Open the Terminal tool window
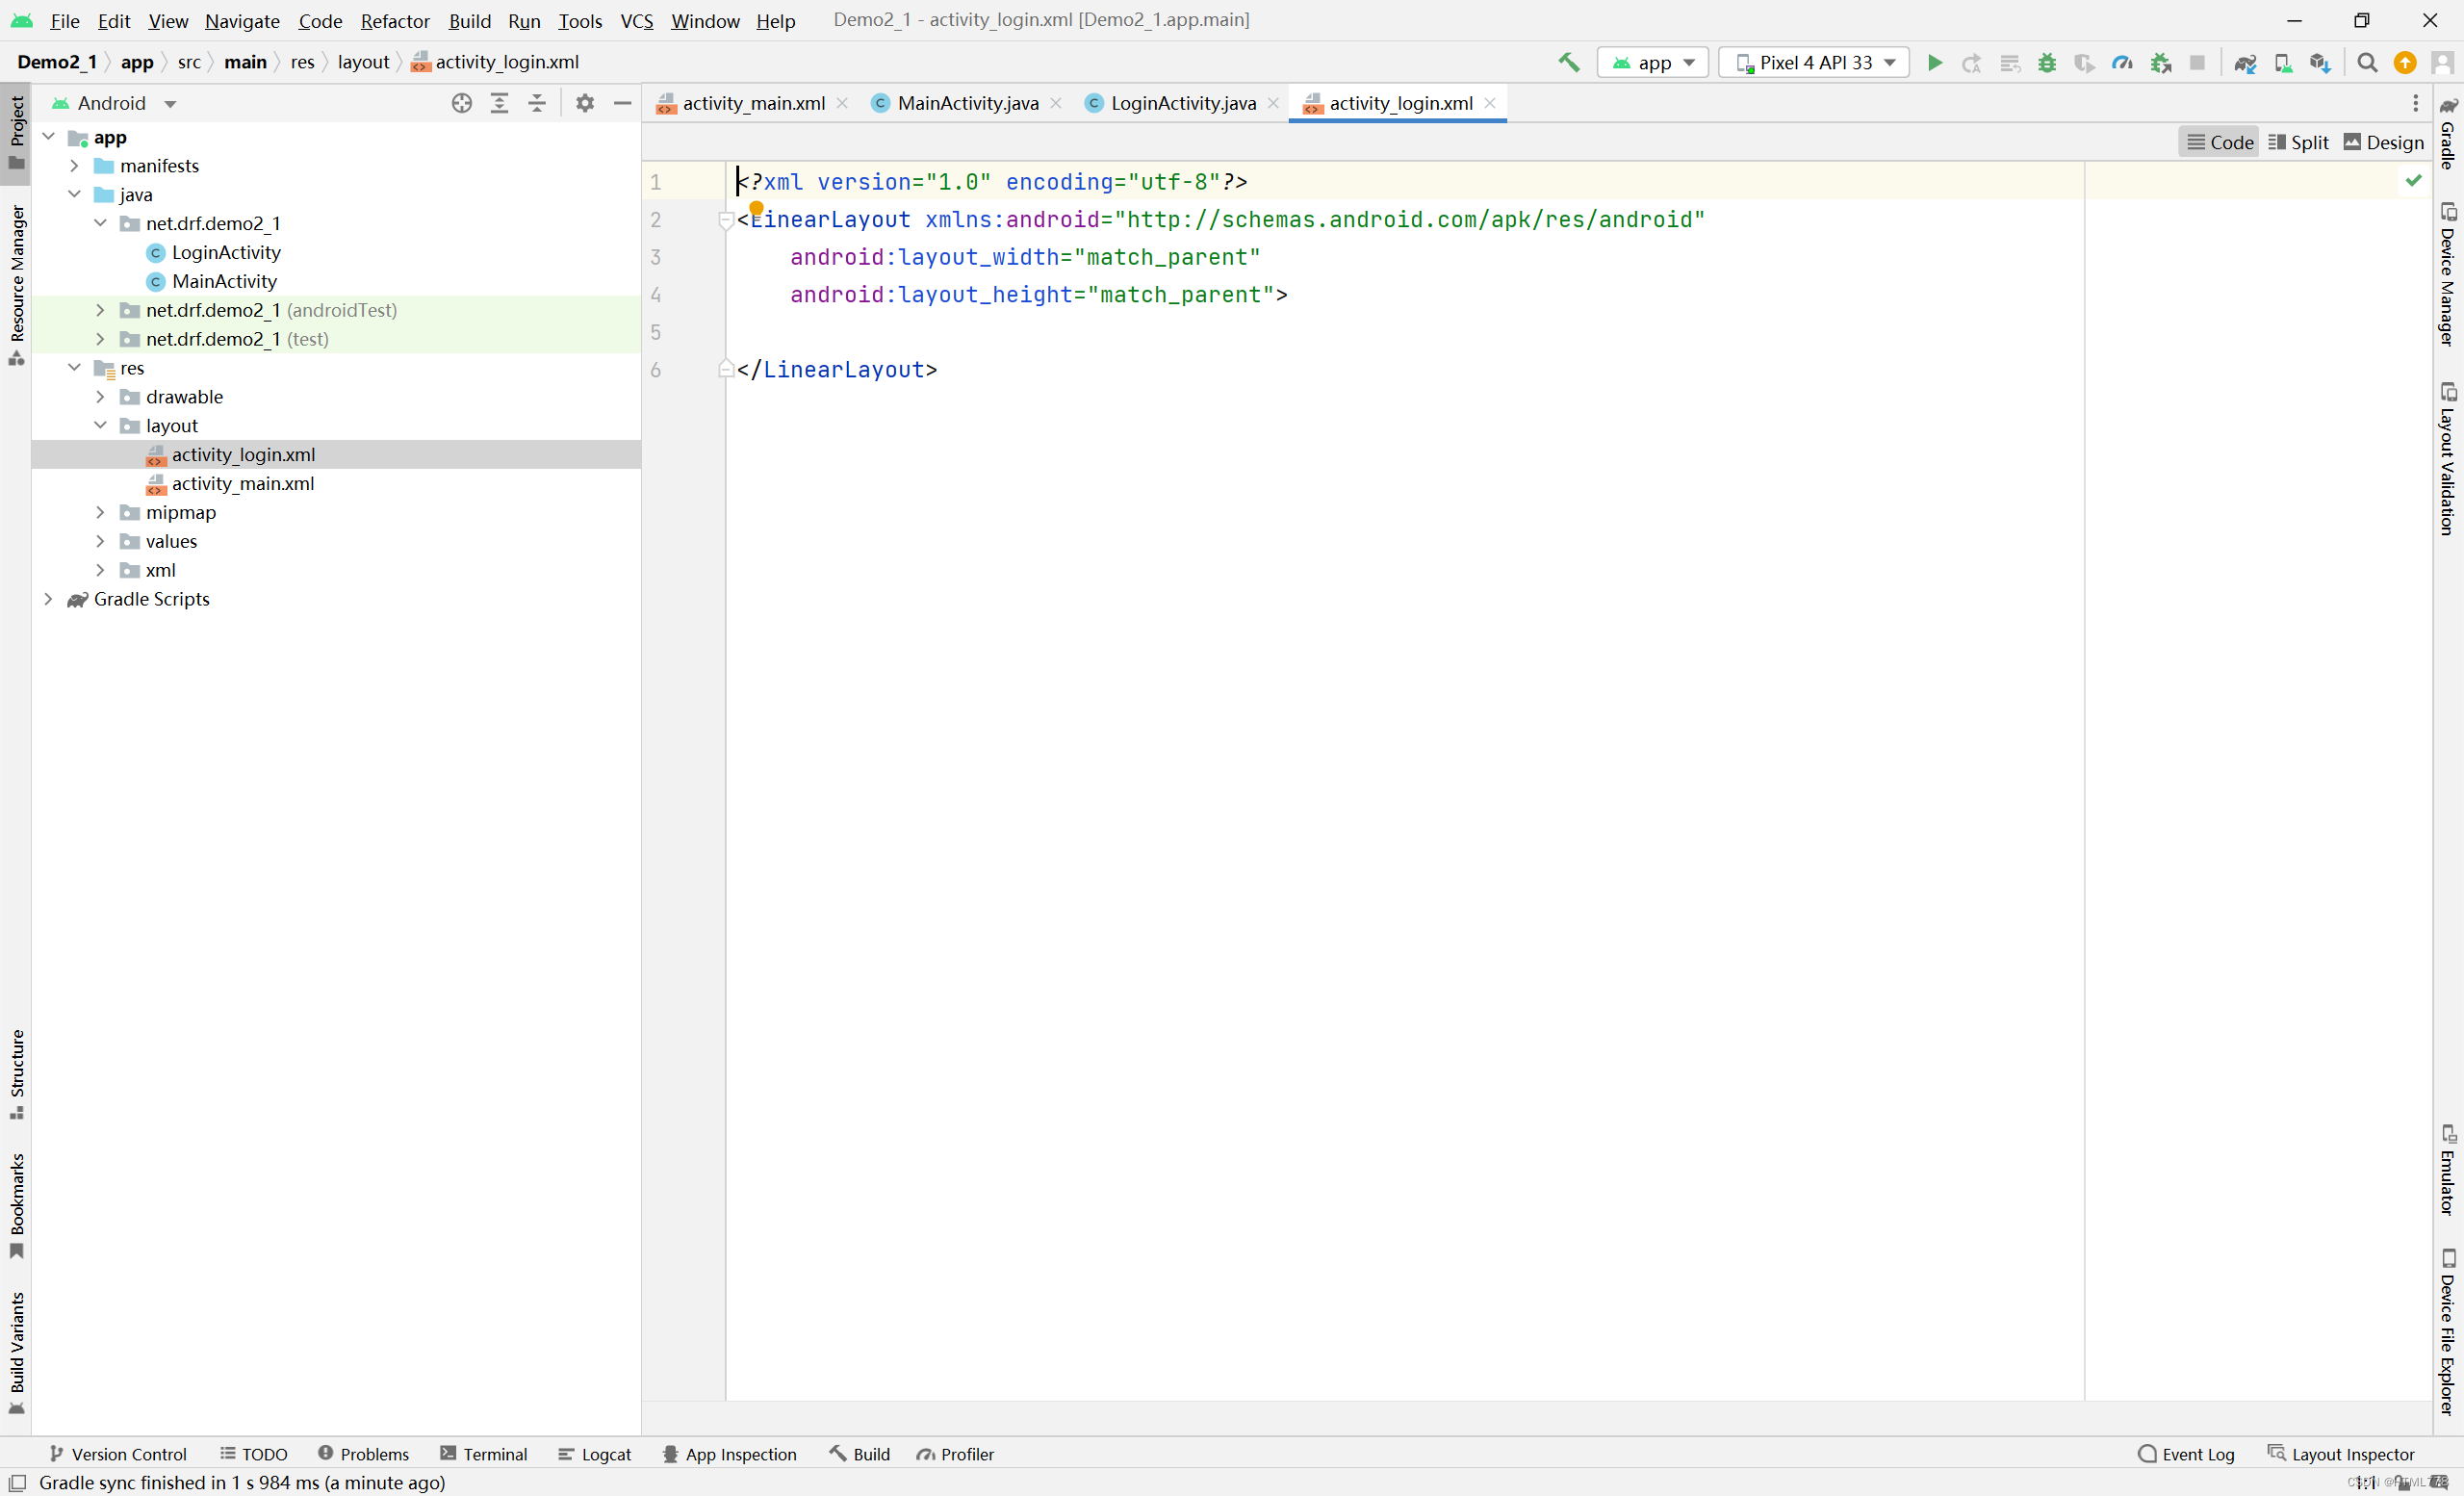This screenshot has height=1496, width=2464. click(484, 1454)
